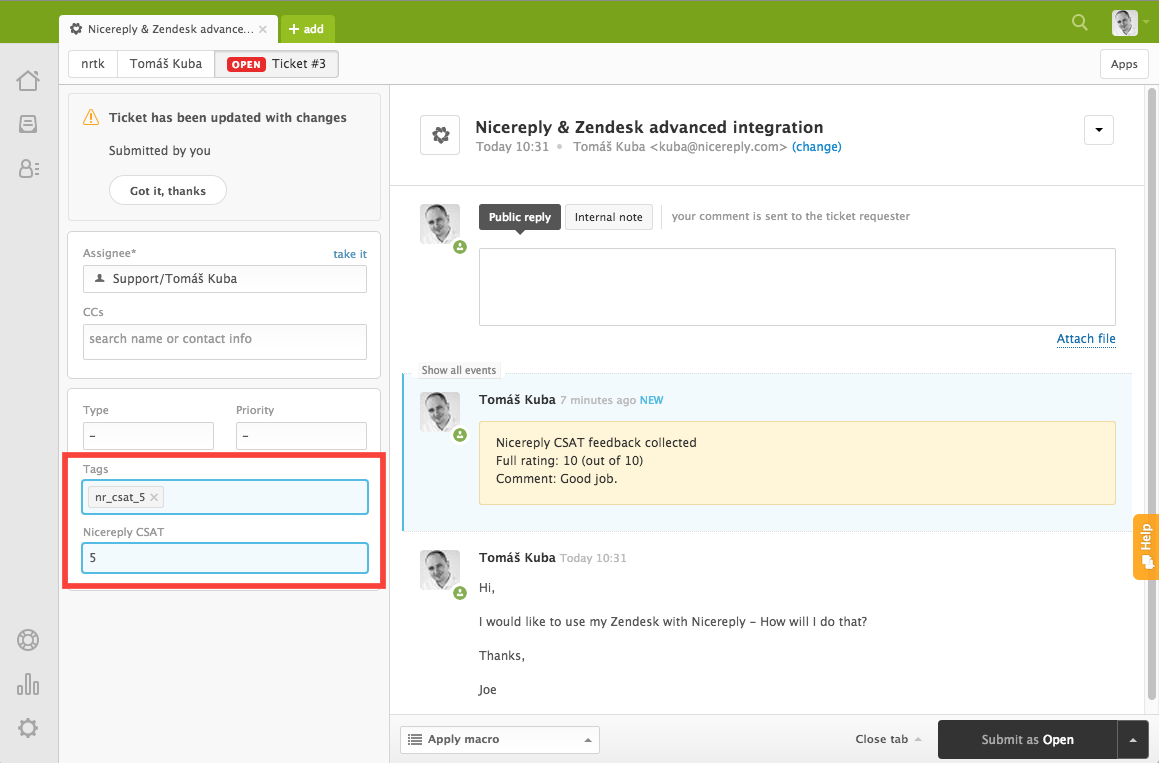
Task: Click Show all events
Action: pyautogui.click(x=458, y=370)
